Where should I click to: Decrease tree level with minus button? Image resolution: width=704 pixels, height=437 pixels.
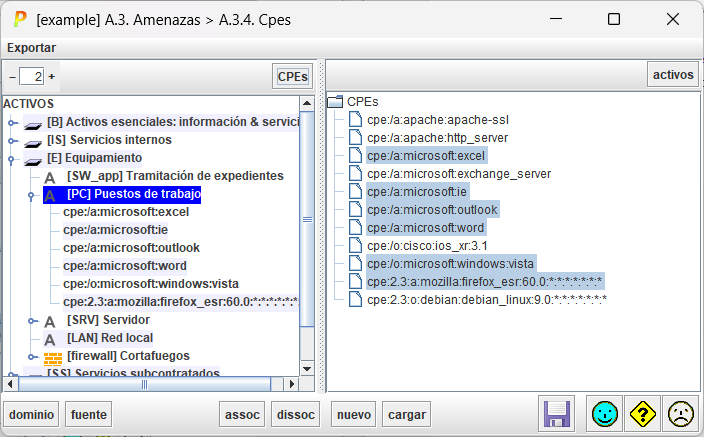tap(13, 77)
